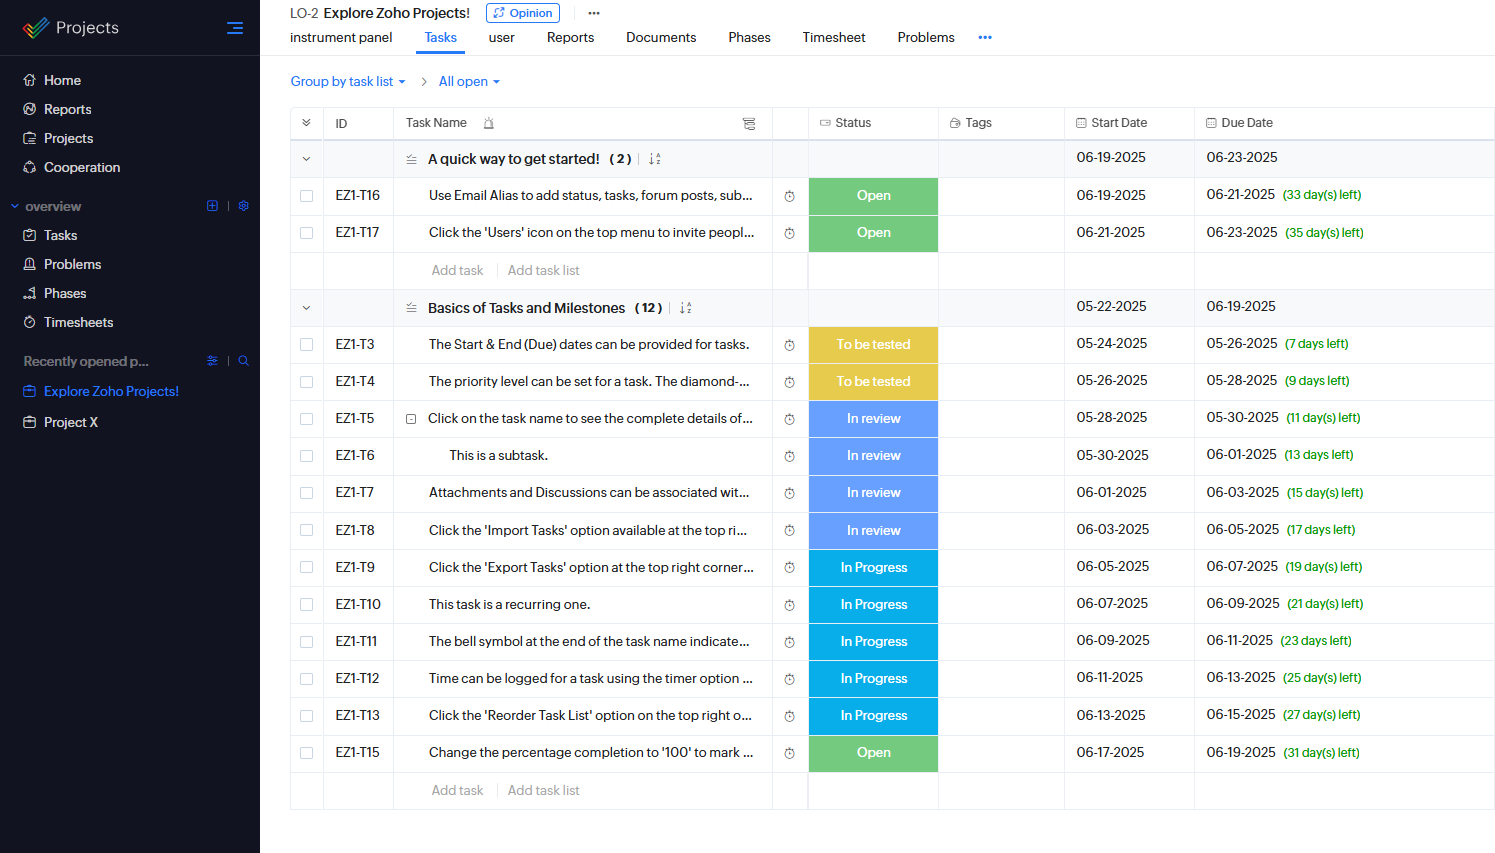Collapse 'A quick way to get started!' list

(x=307, y=159)
